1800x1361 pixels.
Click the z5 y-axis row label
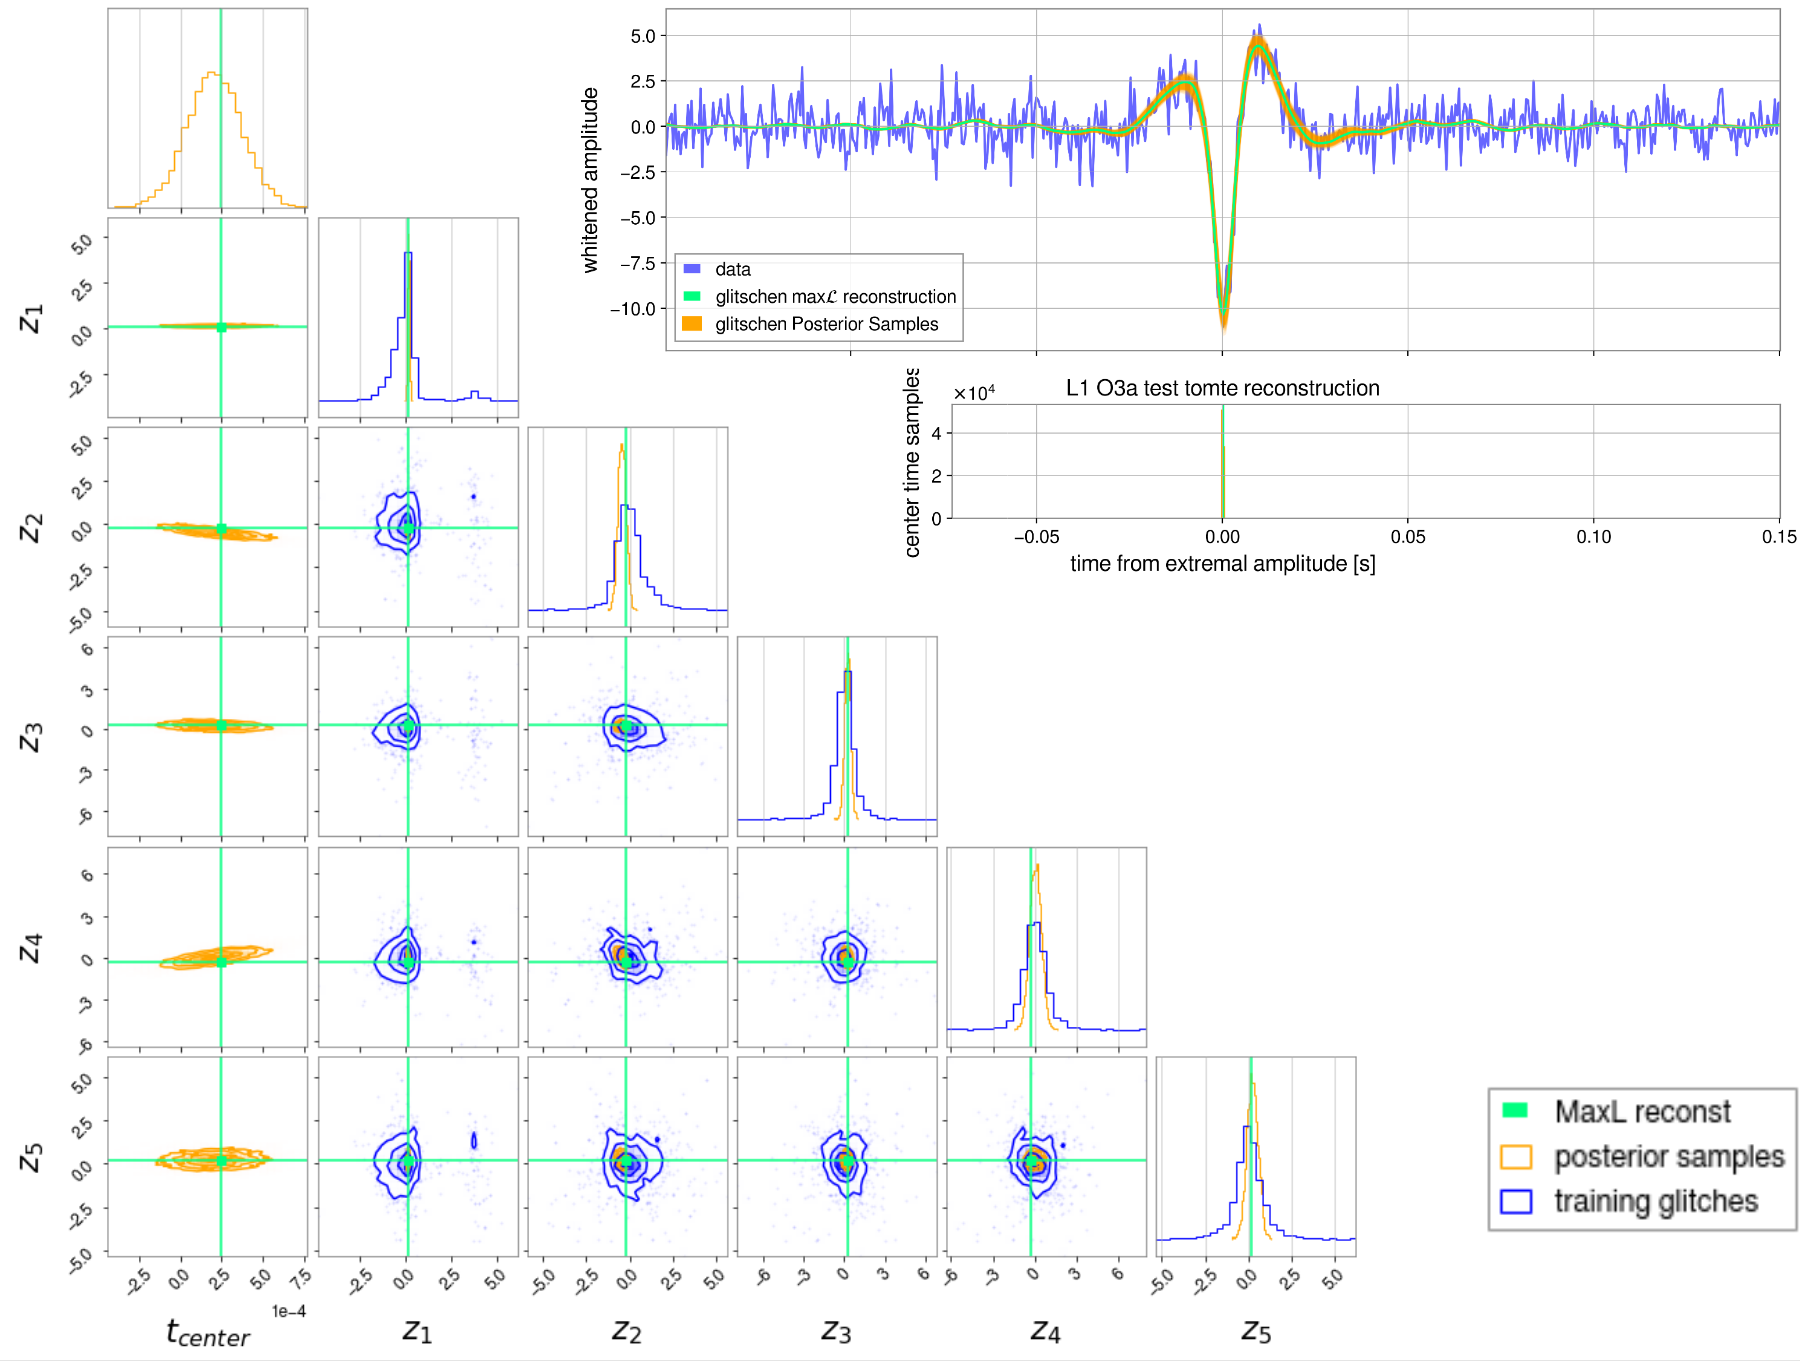tap(32, 1157)
